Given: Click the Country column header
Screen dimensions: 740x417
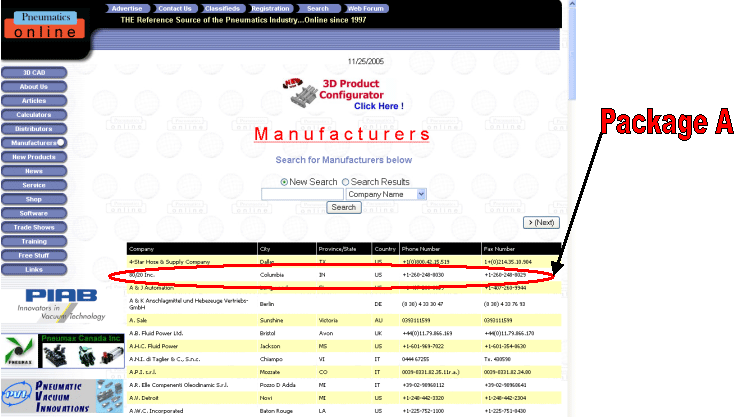Looking at the screenshot, I should pos(385,249).
